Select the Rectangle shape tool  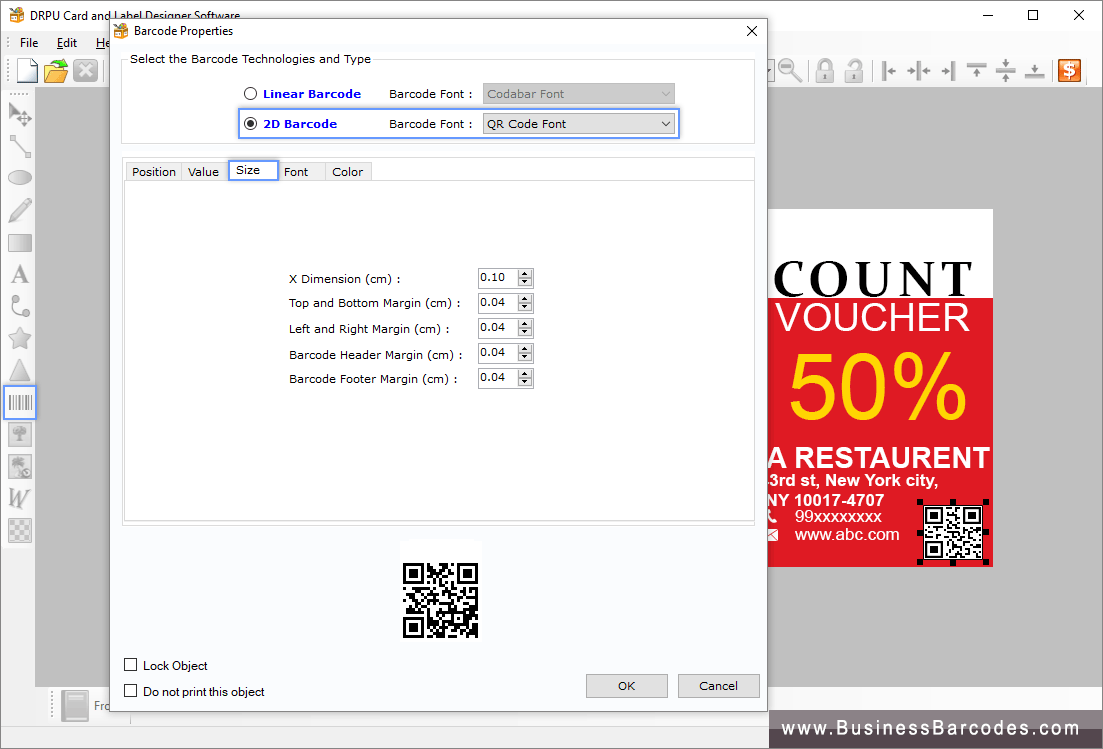[x=20, y=243]
